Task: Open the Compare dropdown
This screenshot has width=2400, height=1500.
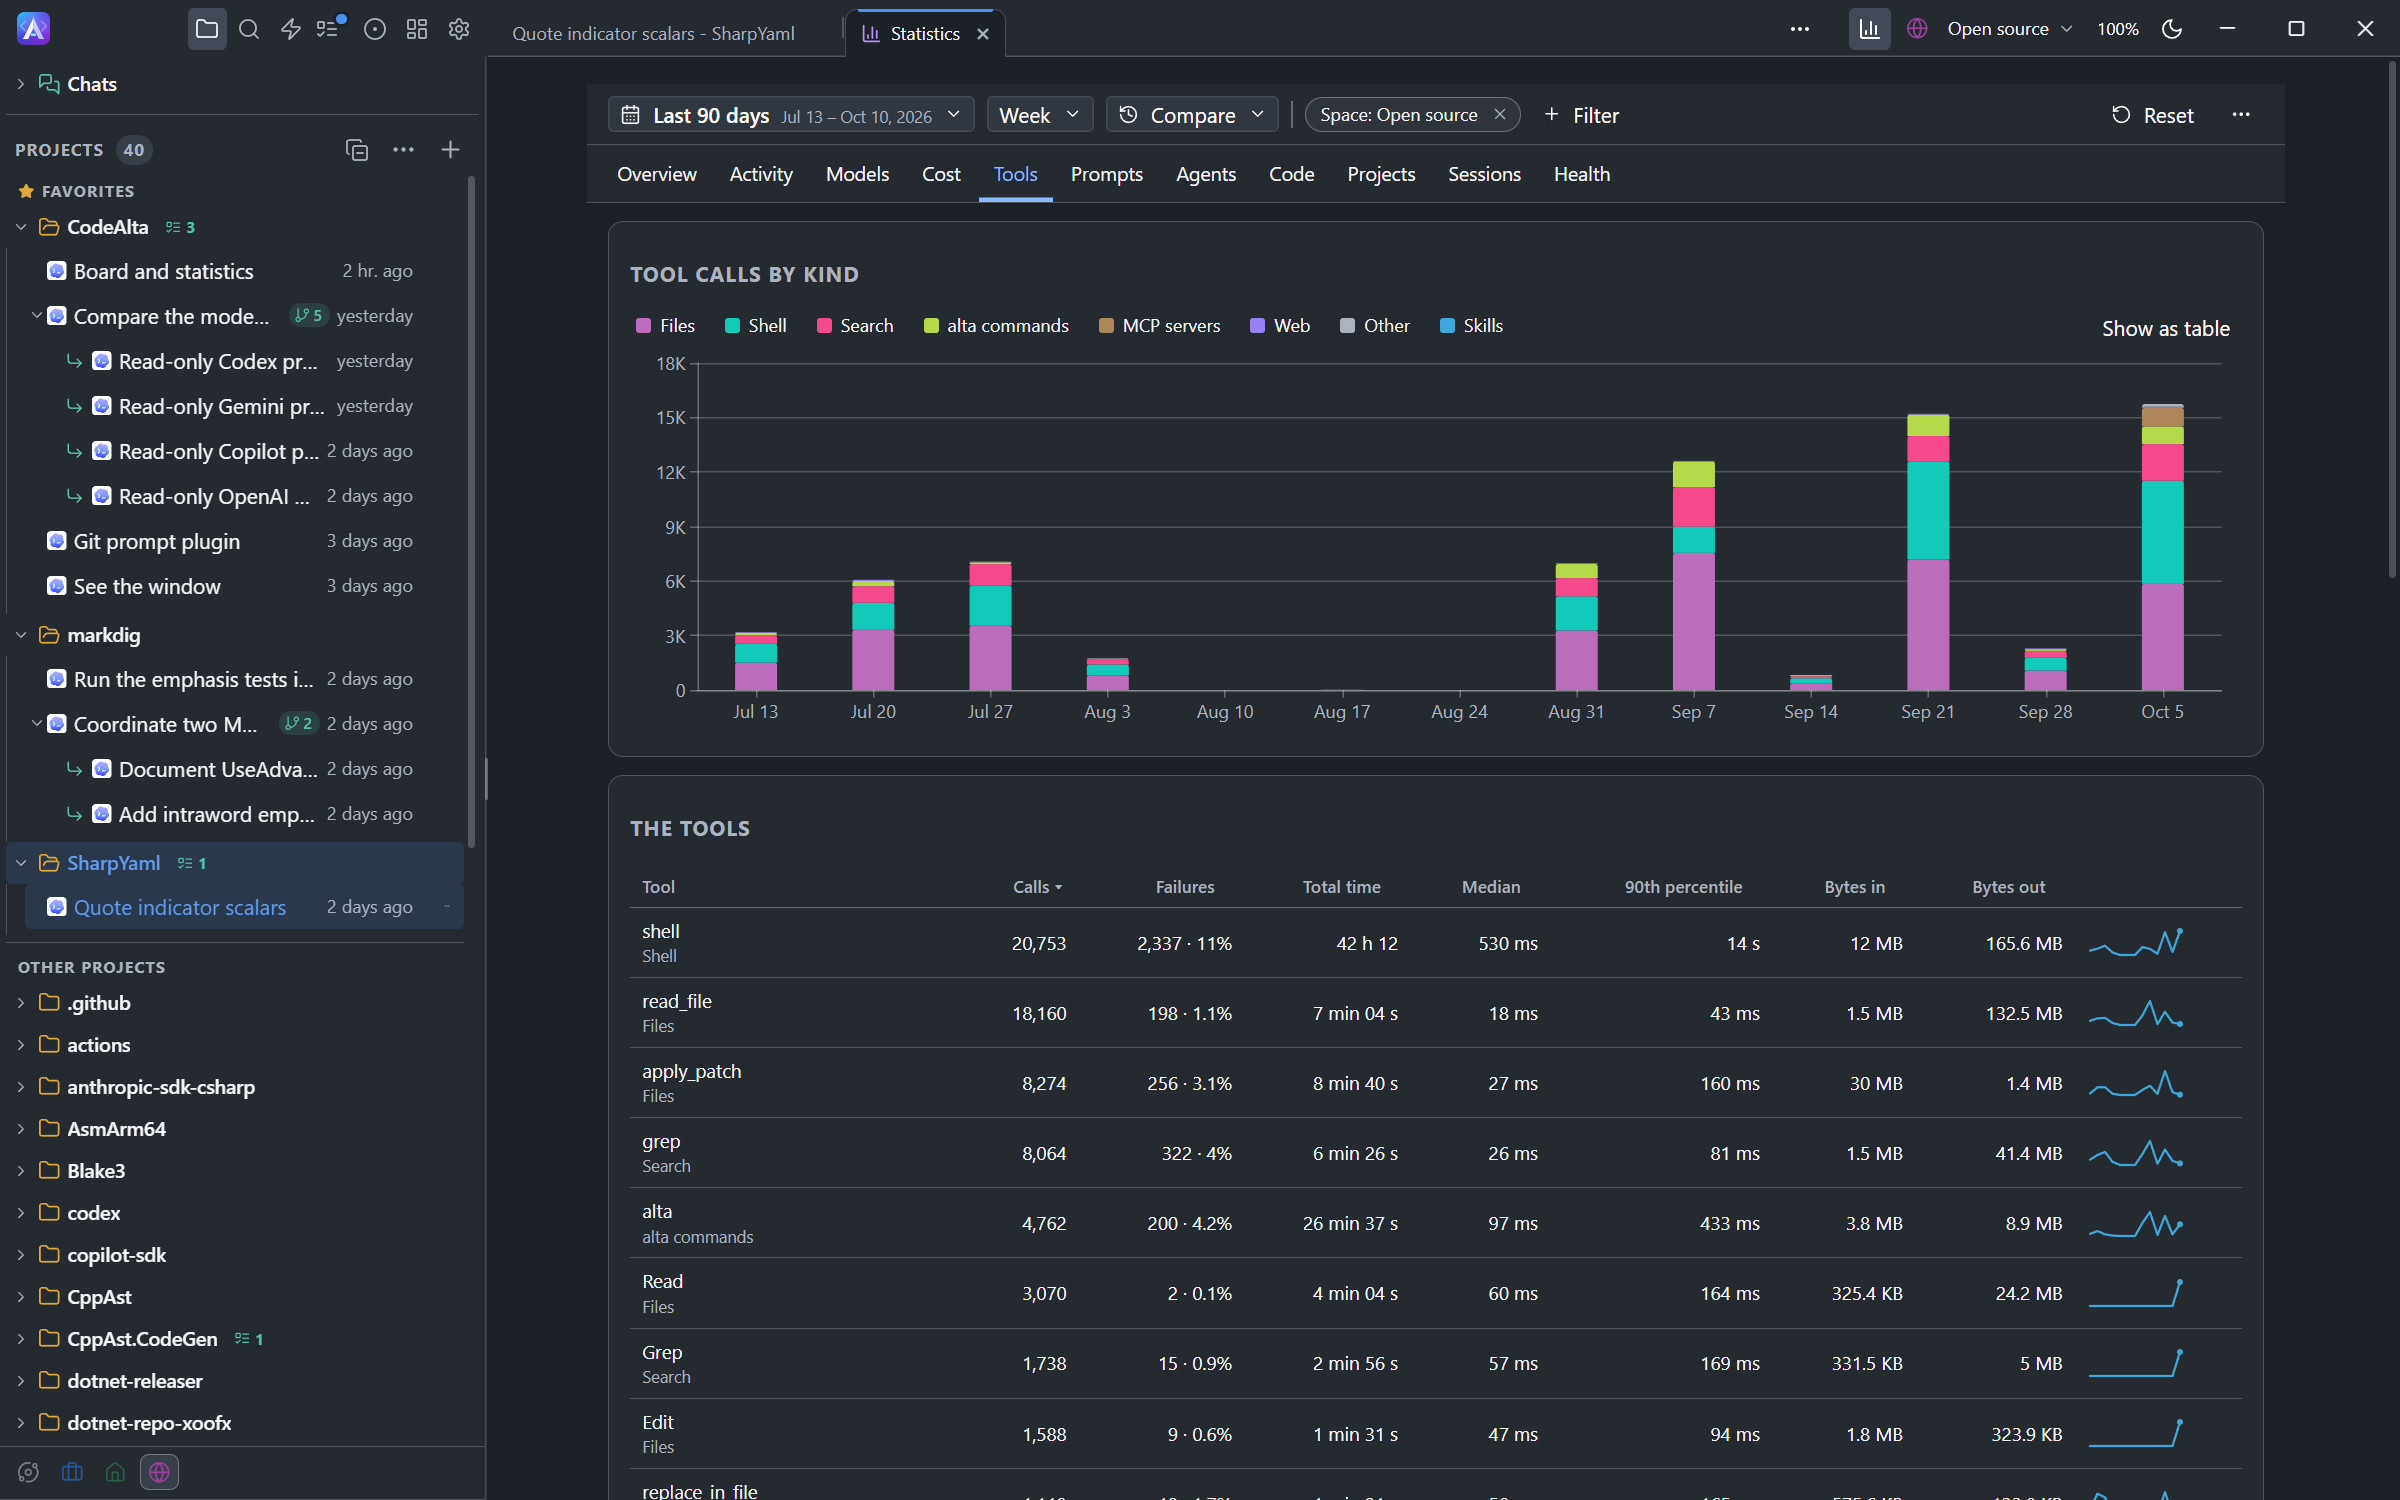Action: pyautogui.click(x=1192, y=115)
